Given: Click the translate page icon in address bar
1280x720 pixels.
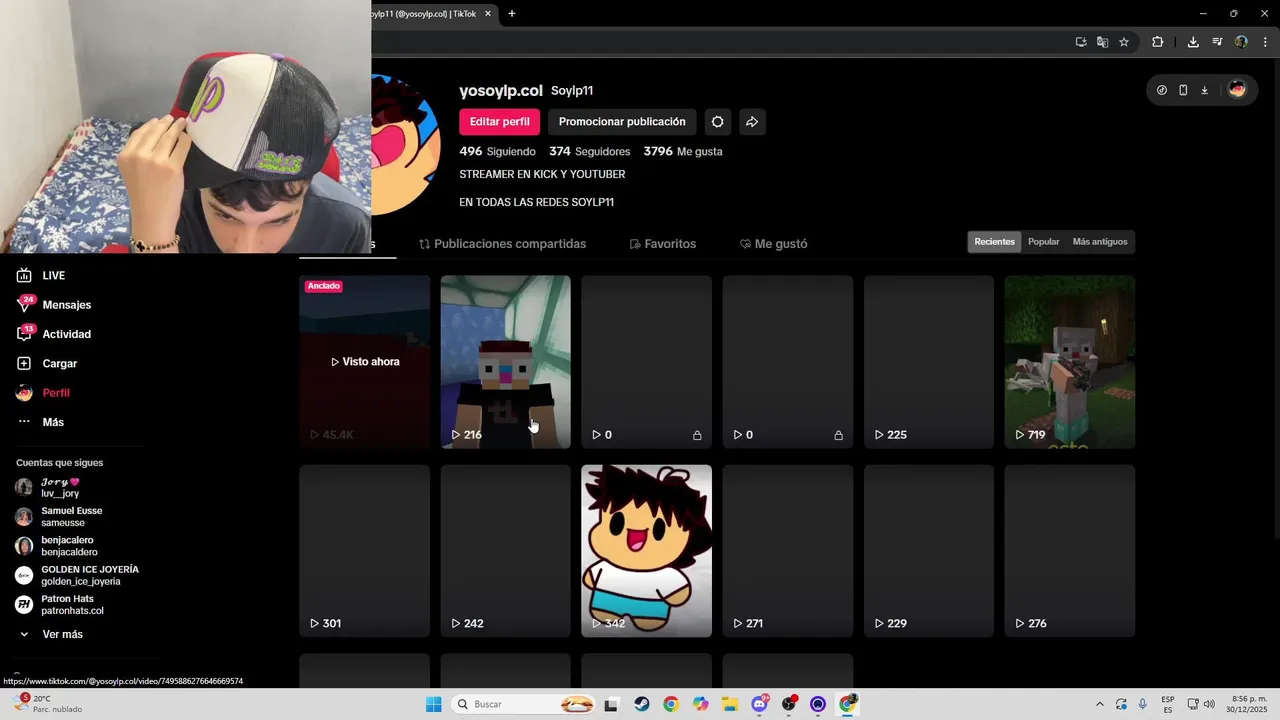Looking at the screenshot, I should (1102, 42).
